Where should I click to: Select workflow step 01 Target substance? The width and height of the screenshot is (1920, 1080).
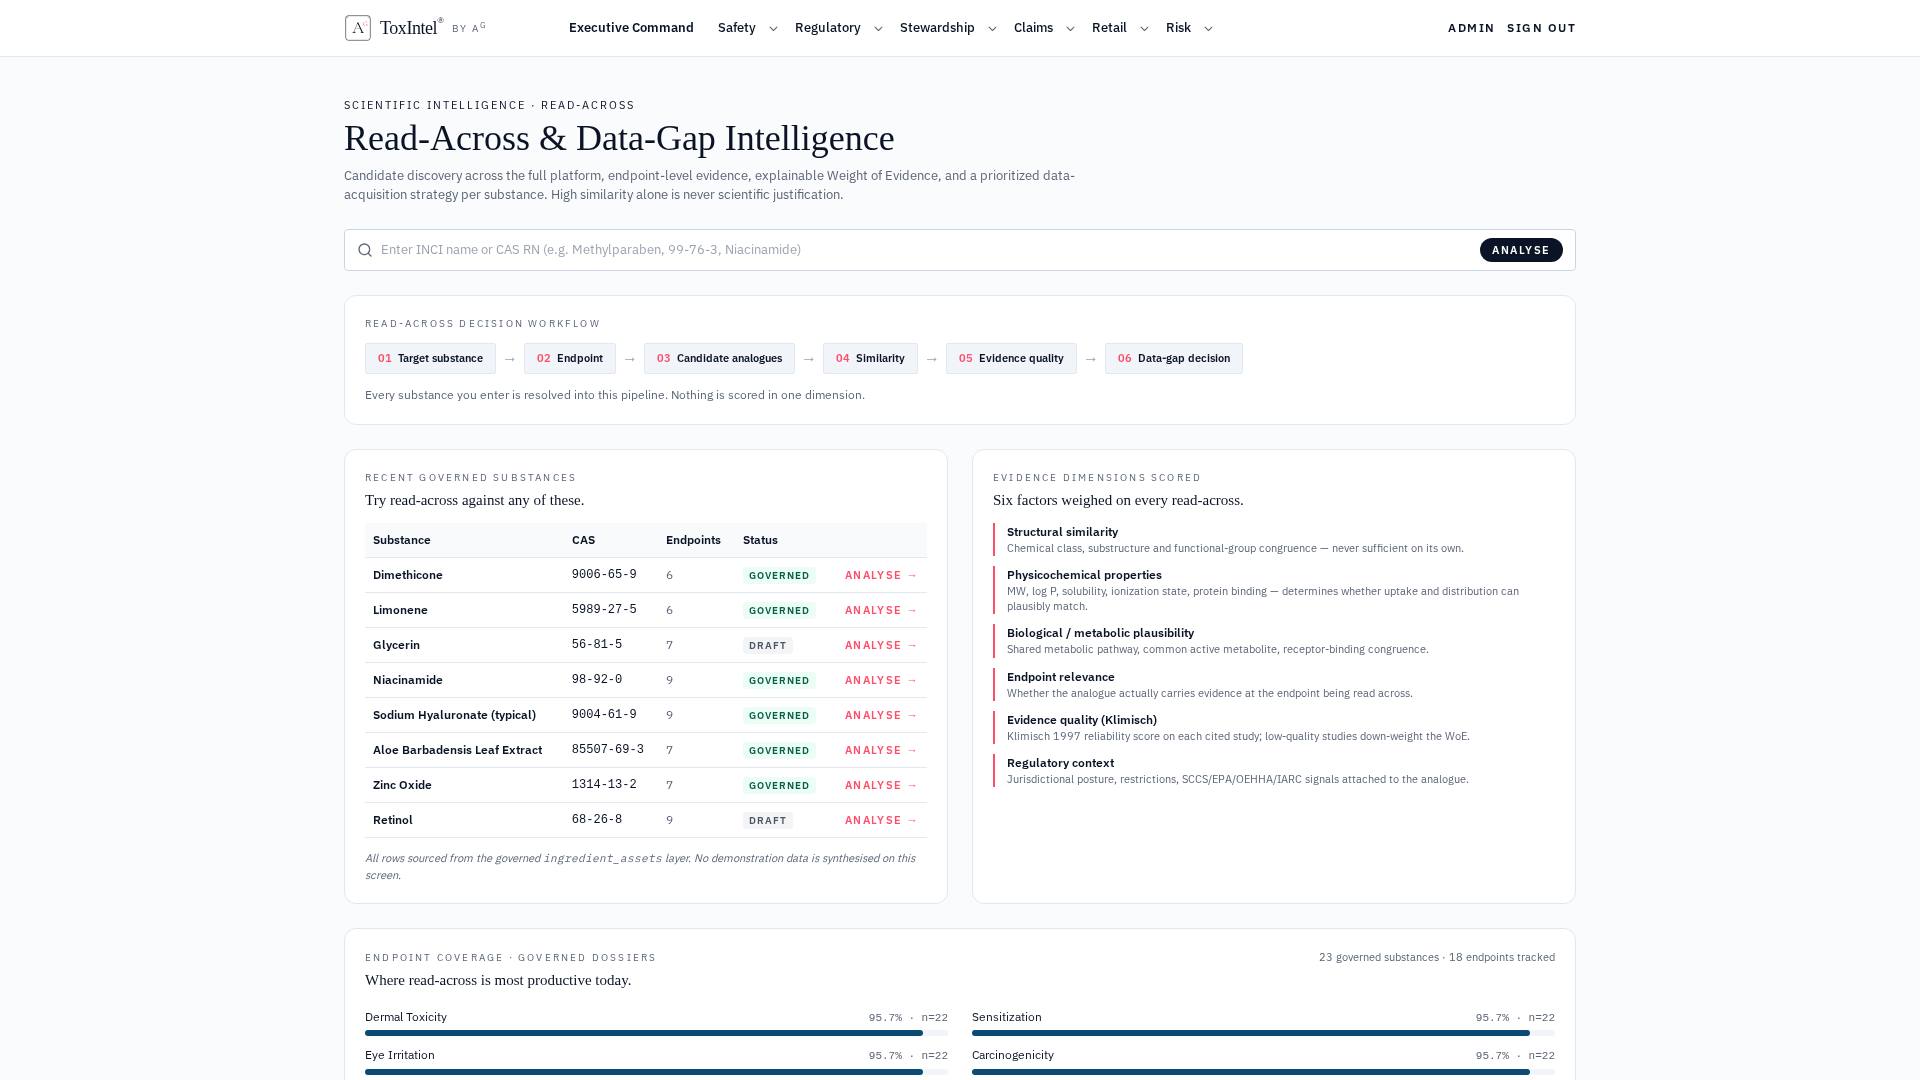click(x=430, y=359)
